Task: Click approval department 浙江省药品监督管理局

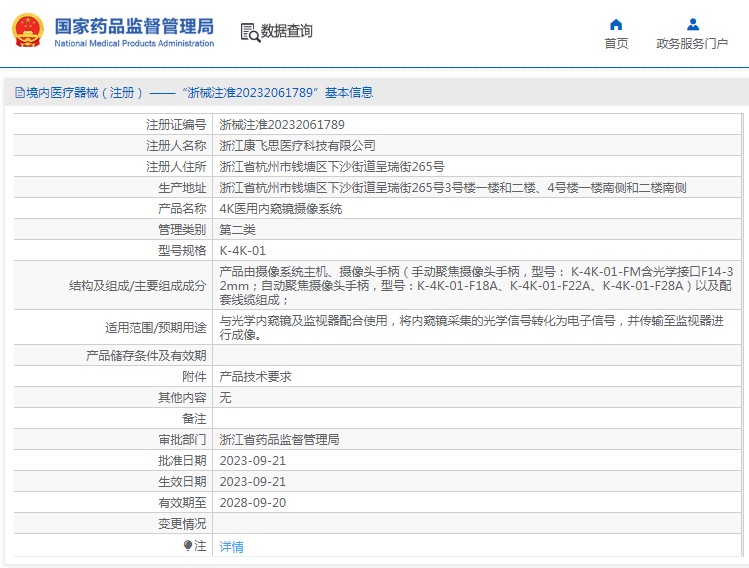Action: tap(279, 440)
